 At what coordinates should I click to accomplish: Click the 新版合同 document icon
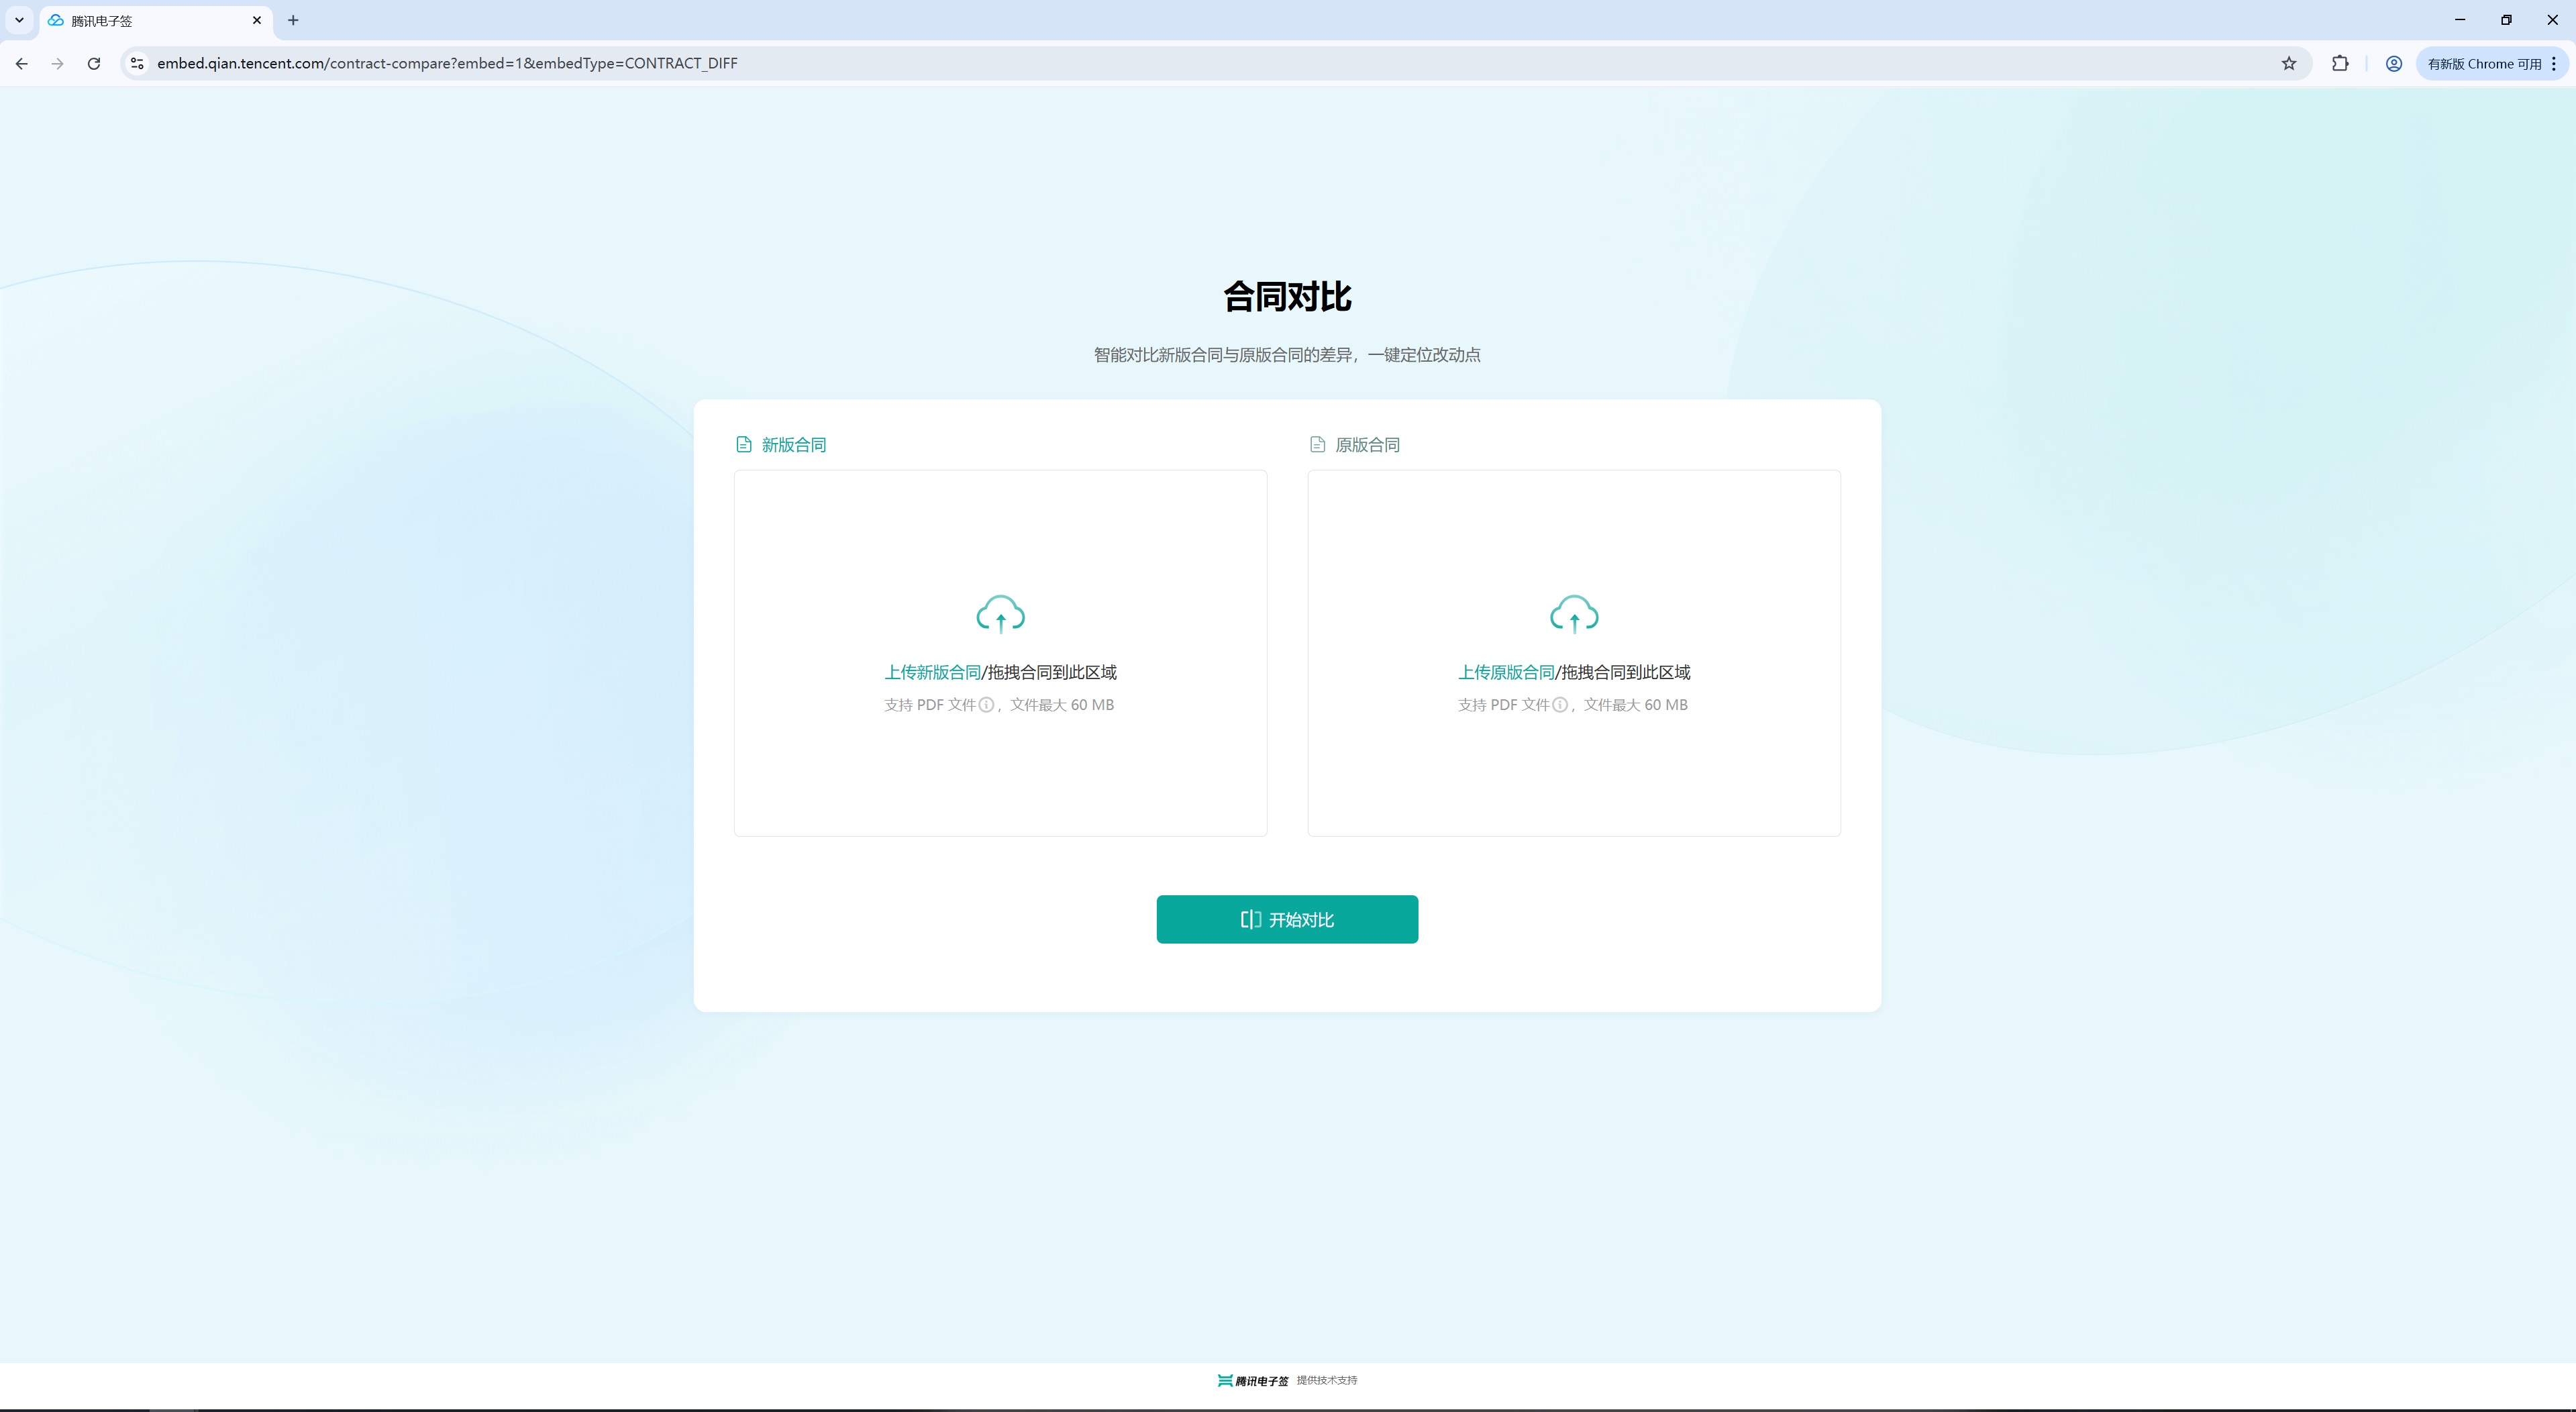[x=744, y=445]
